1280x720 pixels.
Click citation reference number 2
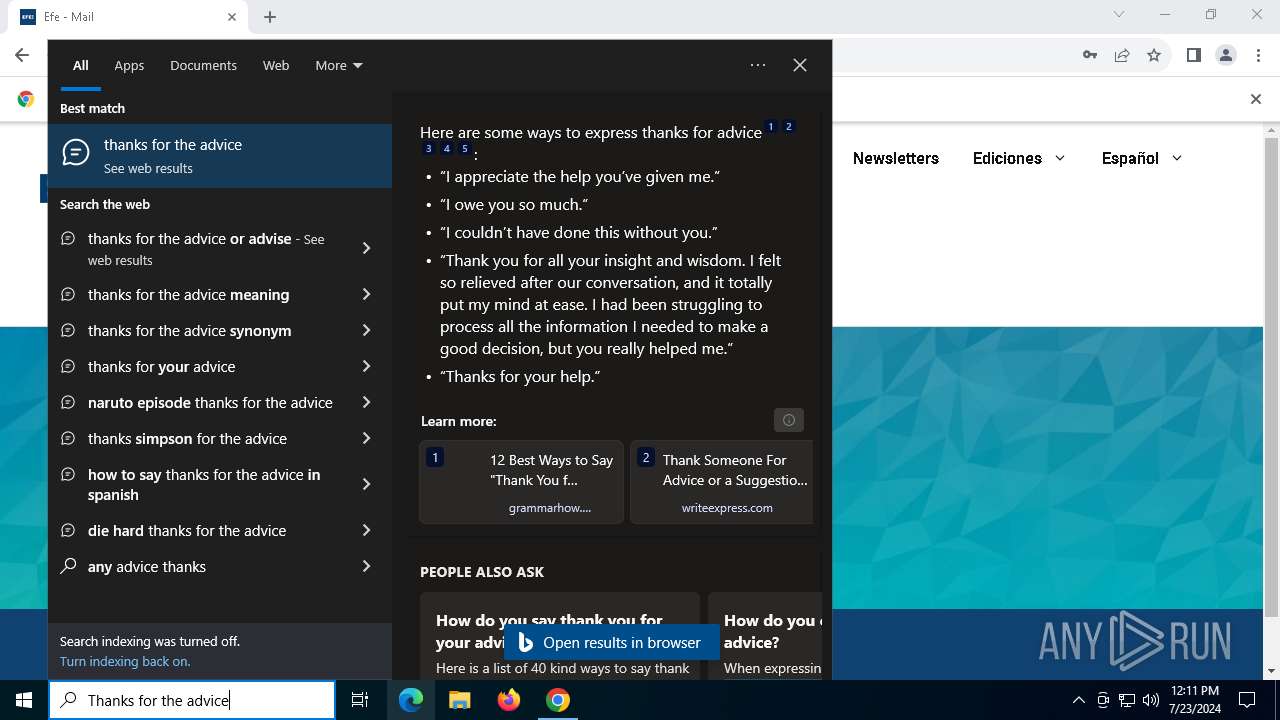coord(789,127)
